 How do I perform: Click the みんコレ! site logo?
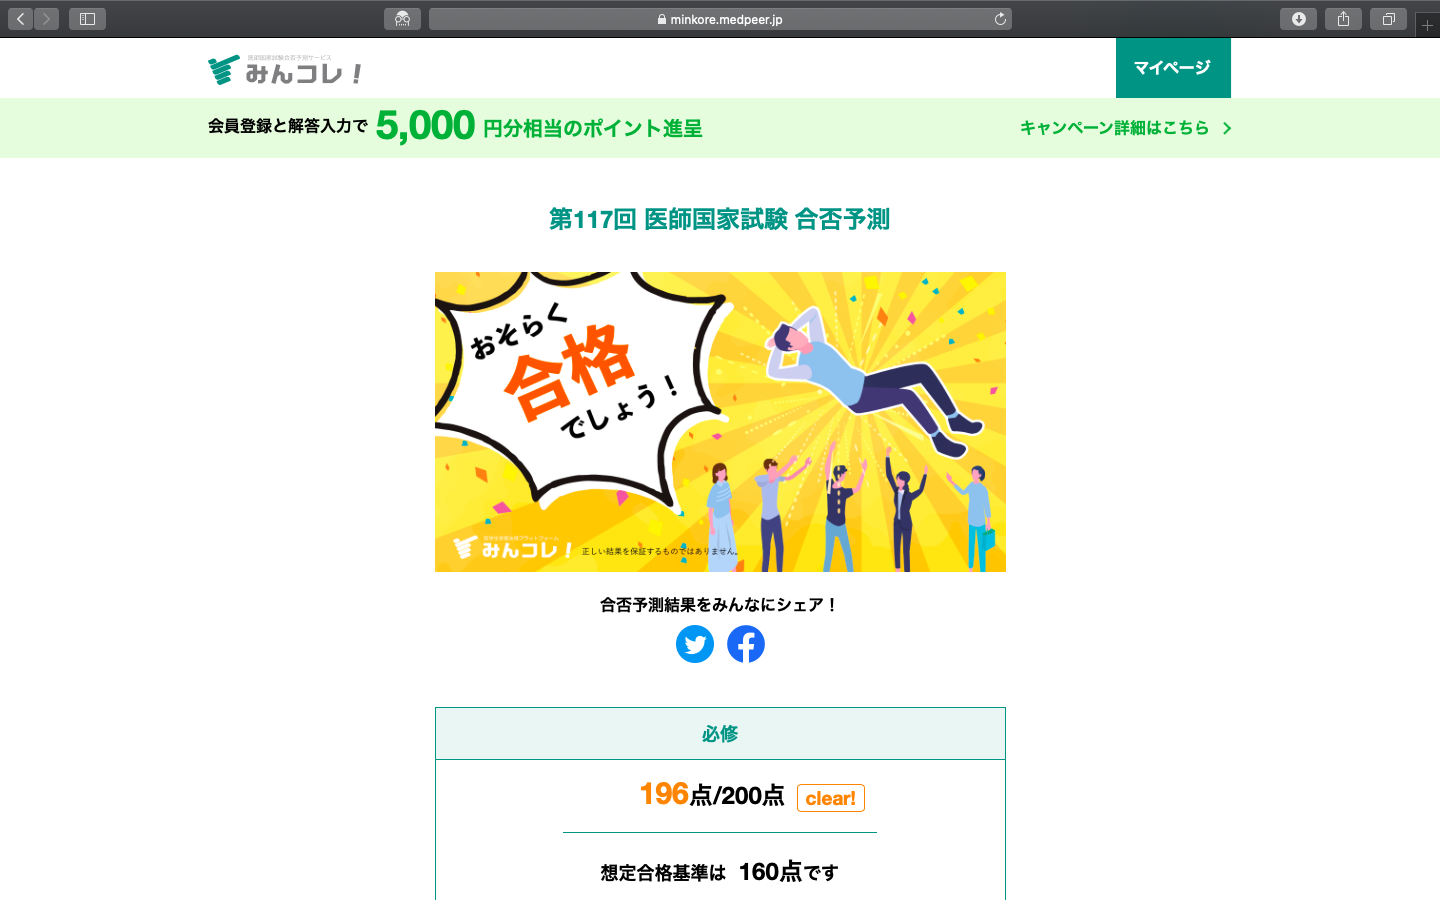(x=286, y=70)
